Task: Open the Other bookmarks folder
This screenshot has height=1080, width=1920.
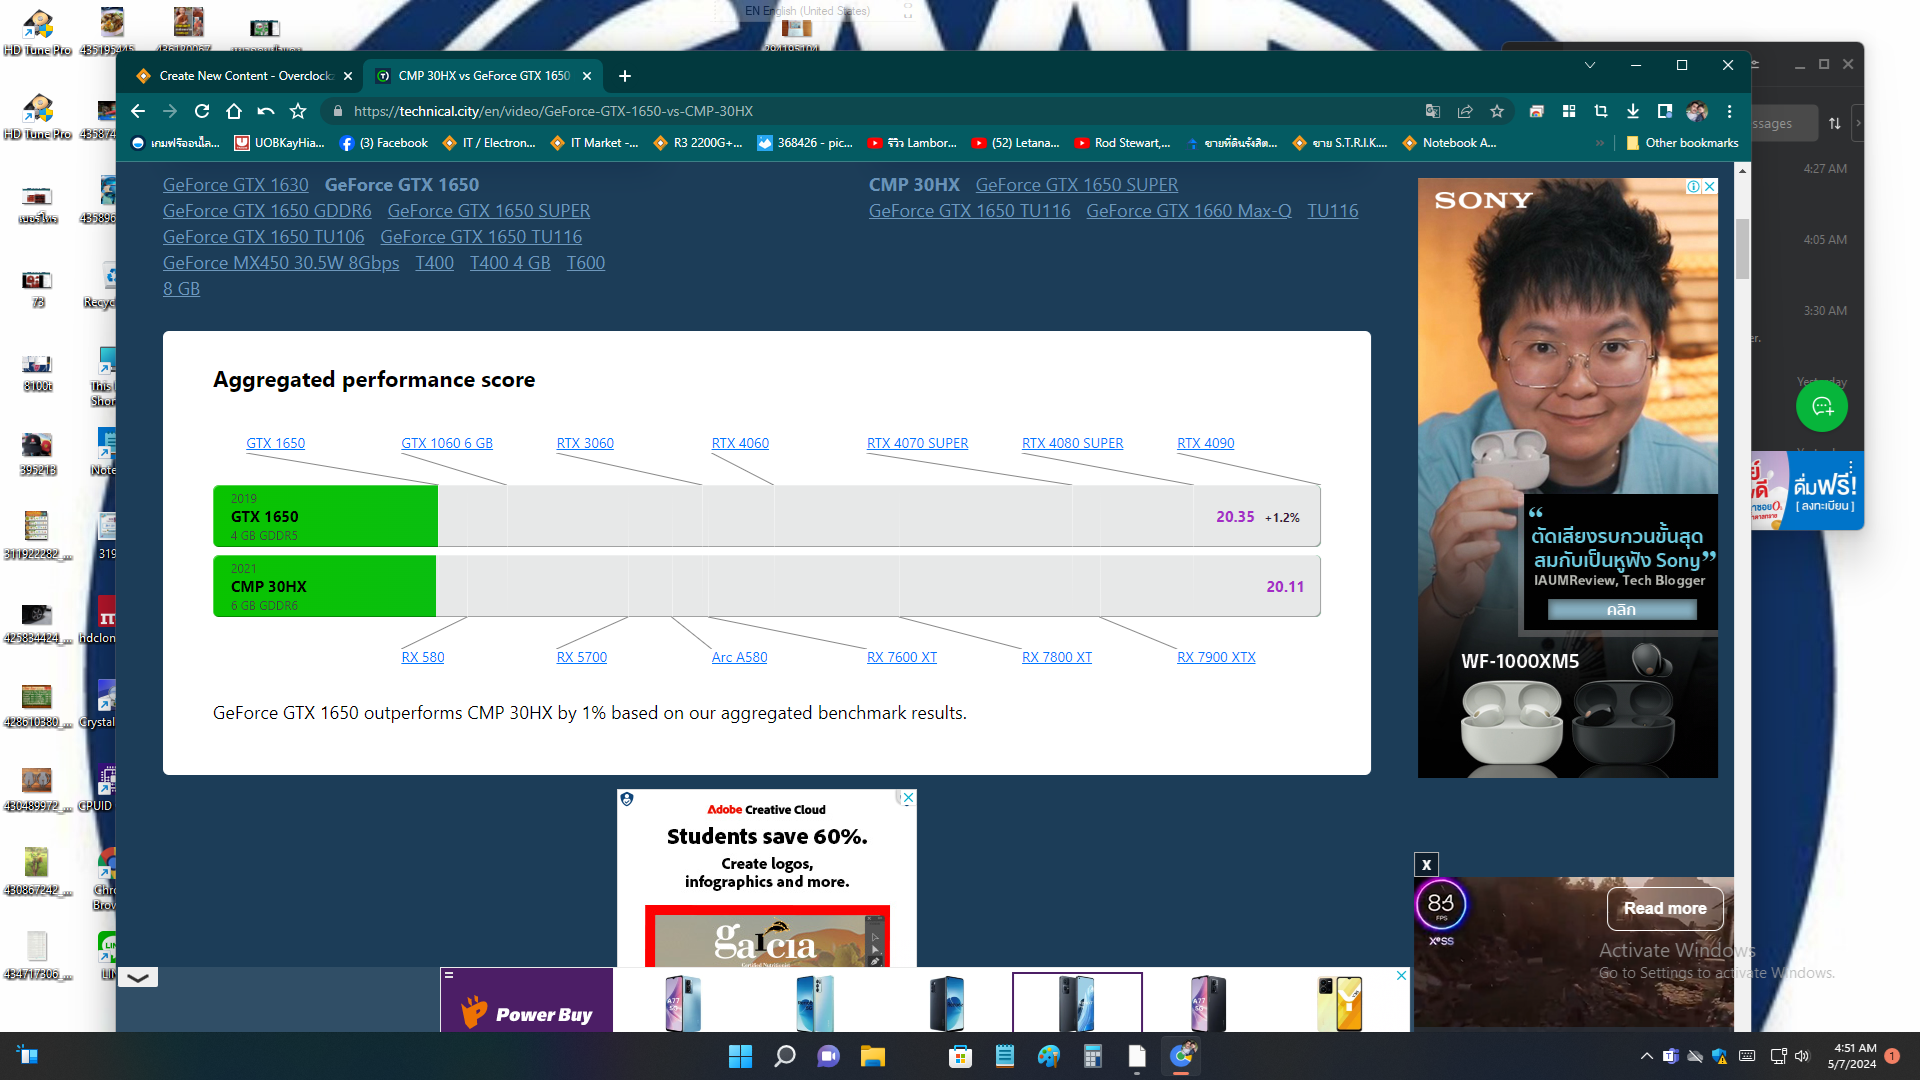Action: click(x=1682, y=143)
